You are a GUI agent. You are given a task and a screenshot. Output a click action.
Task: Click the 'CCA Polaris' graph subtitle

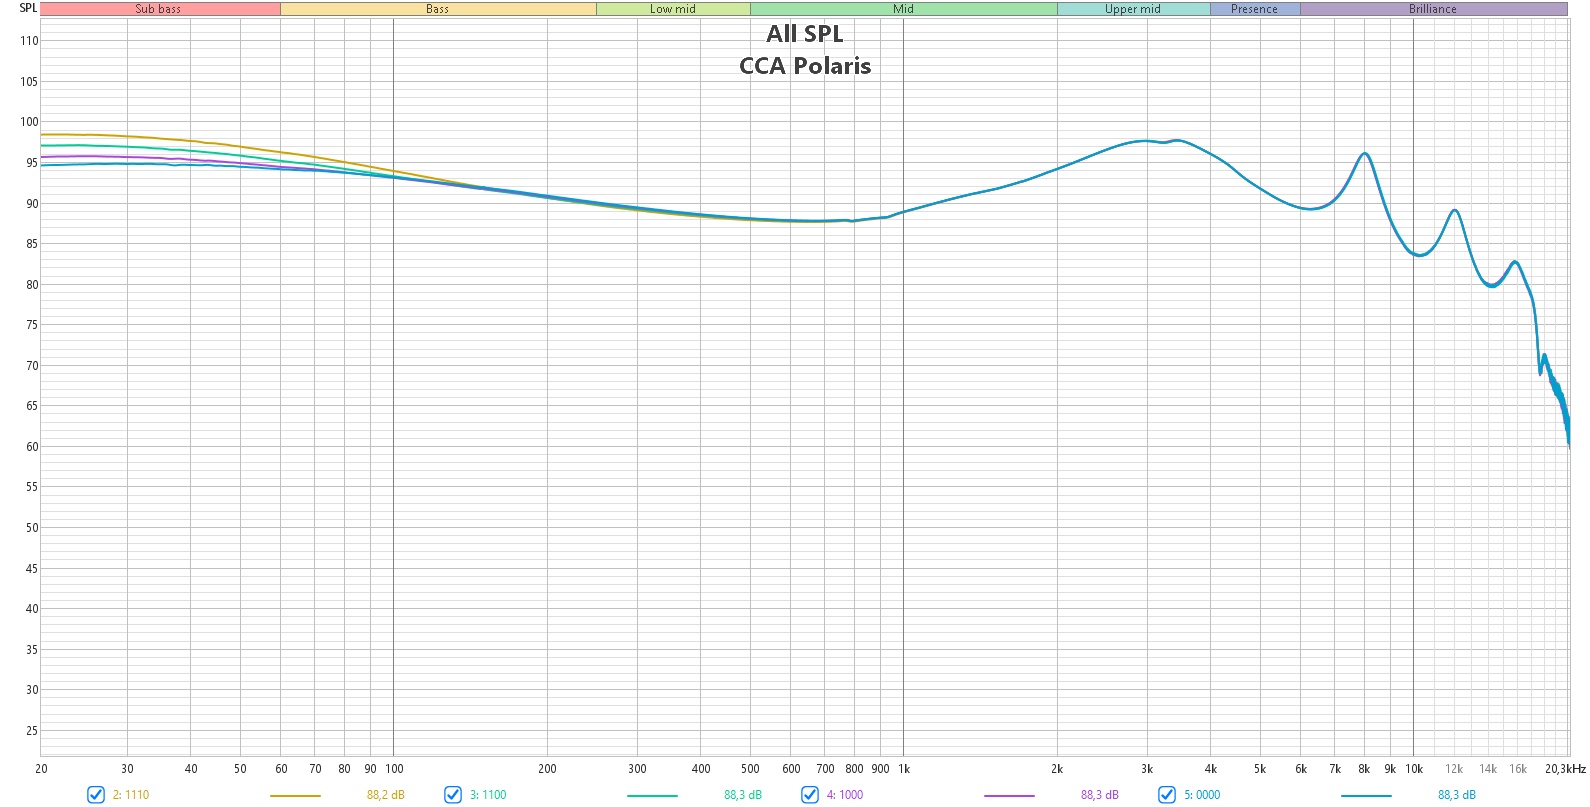(805, 66)
